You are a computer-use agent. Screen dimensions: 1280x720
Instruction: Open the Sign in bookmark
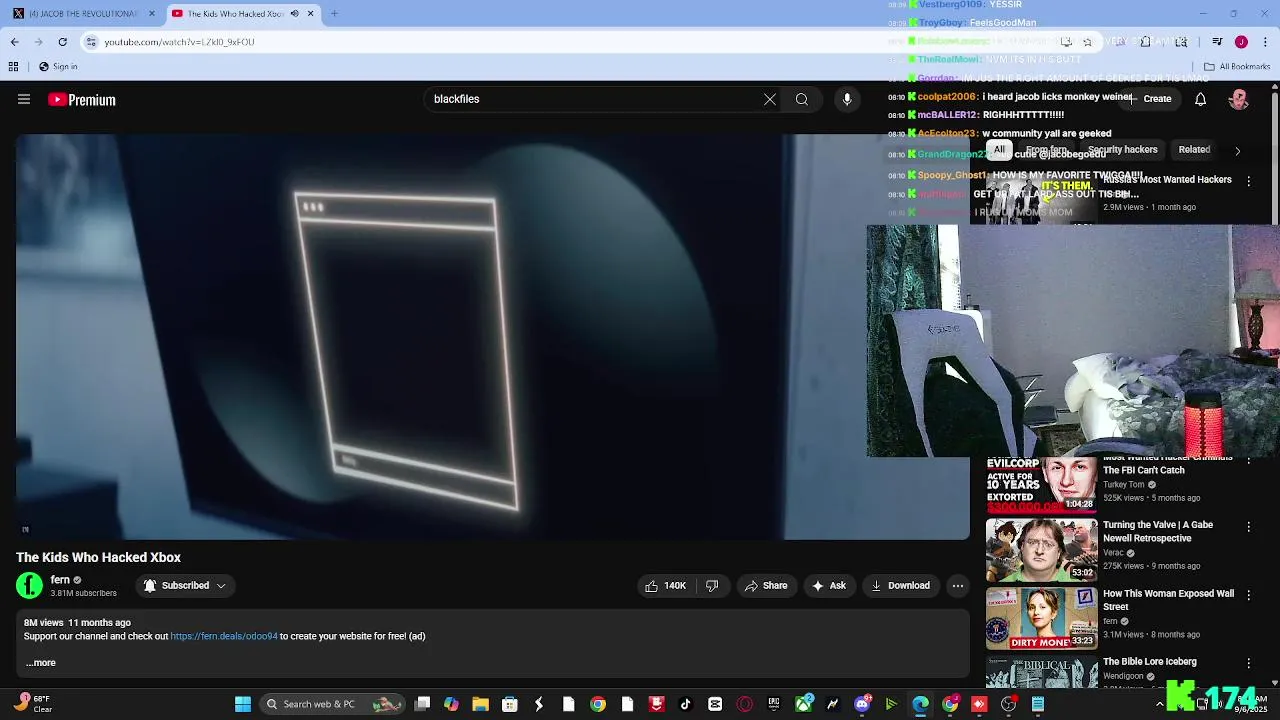[58, 67]
